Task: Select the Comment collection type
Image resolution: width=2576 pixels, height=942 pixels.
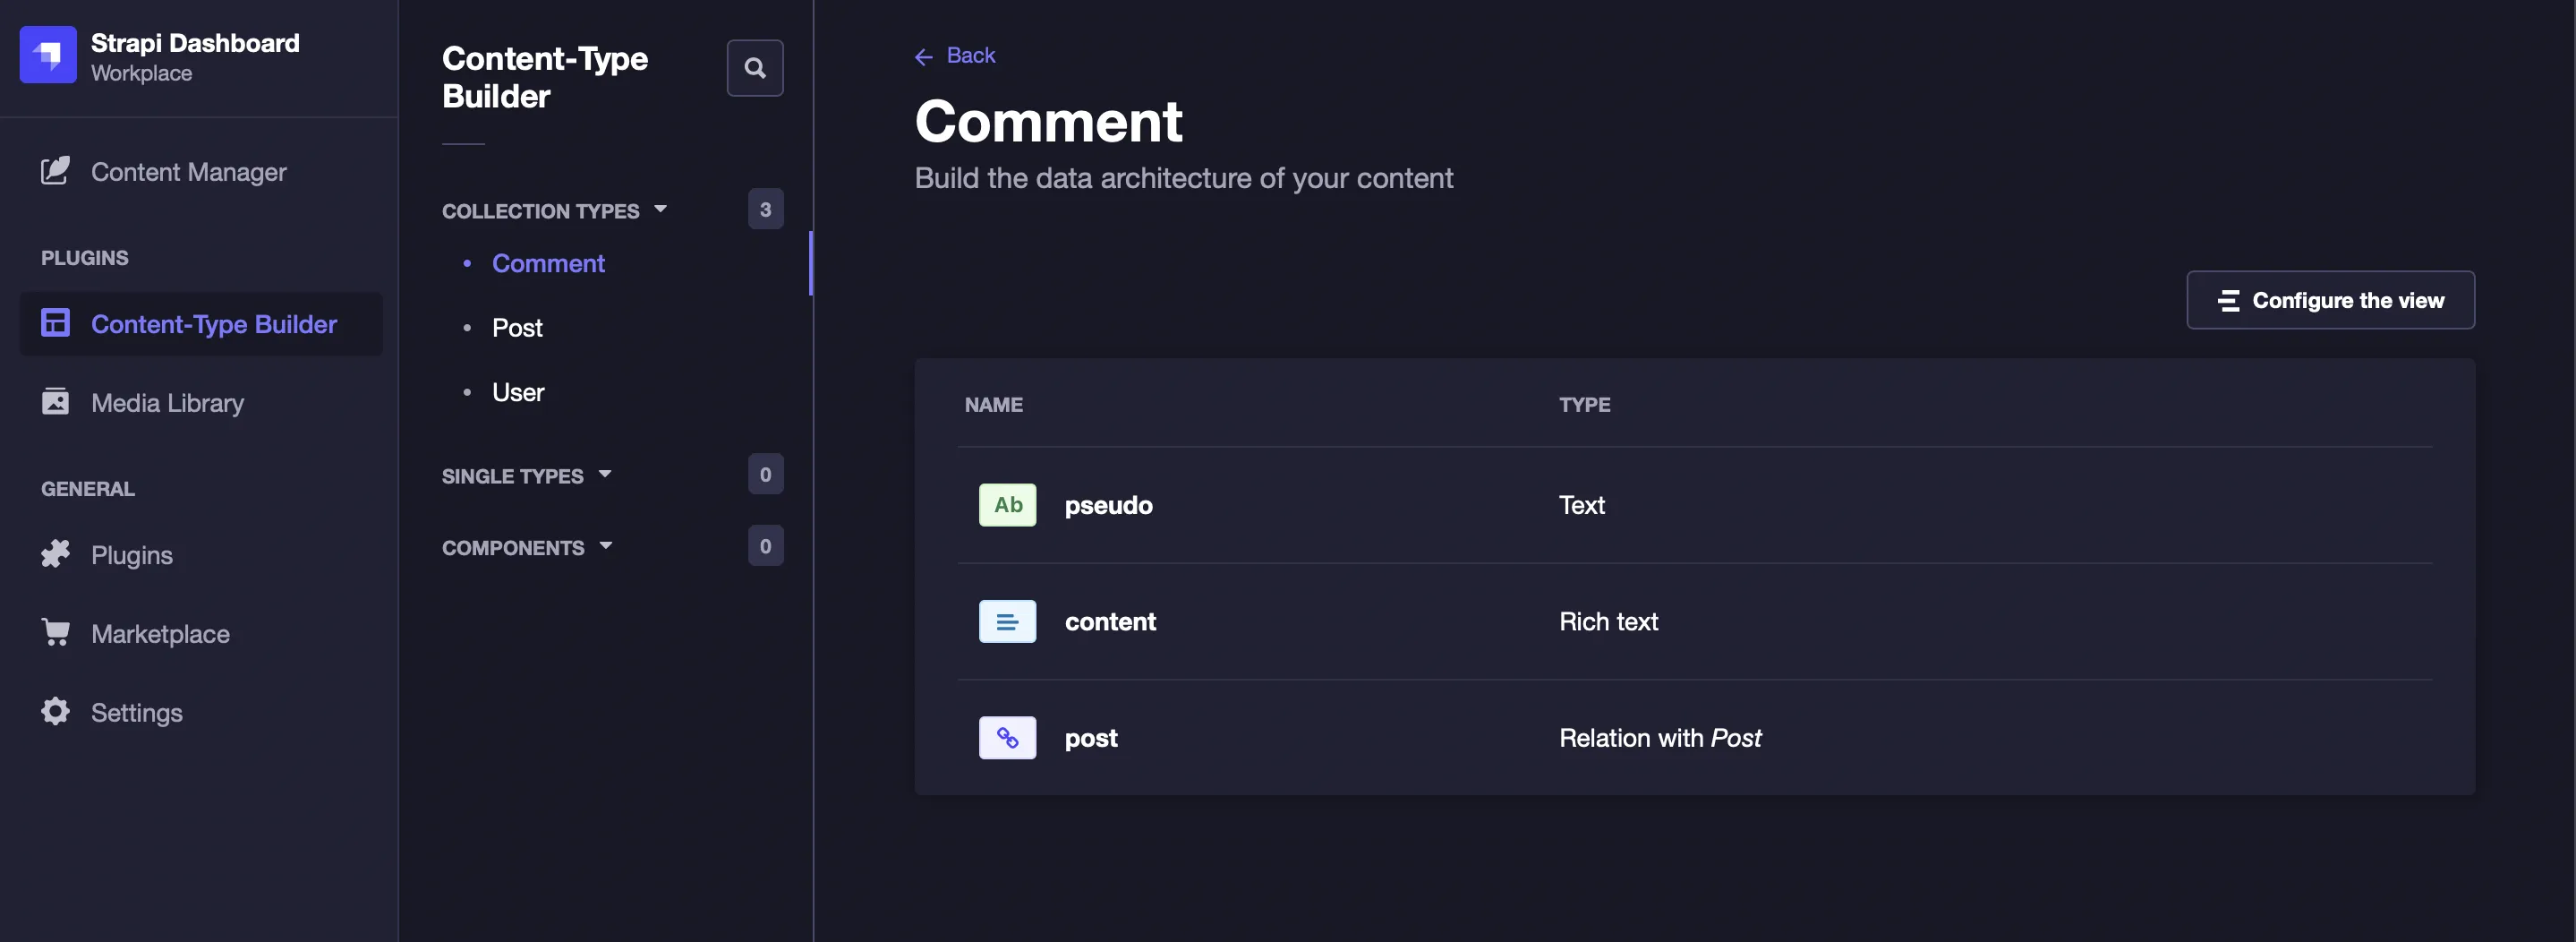Action: (x=548, y=263)
